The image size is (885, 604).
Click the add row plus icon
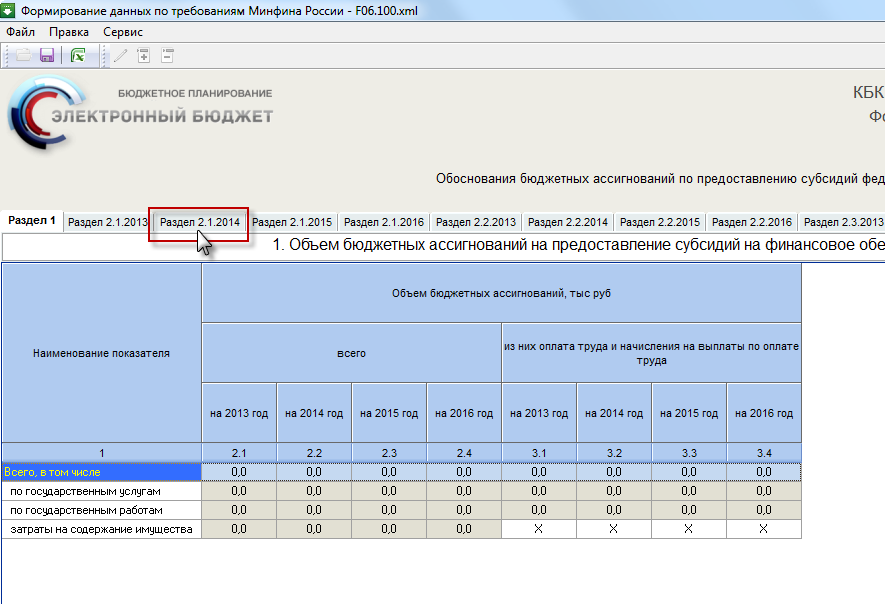[x=144, y=55]
